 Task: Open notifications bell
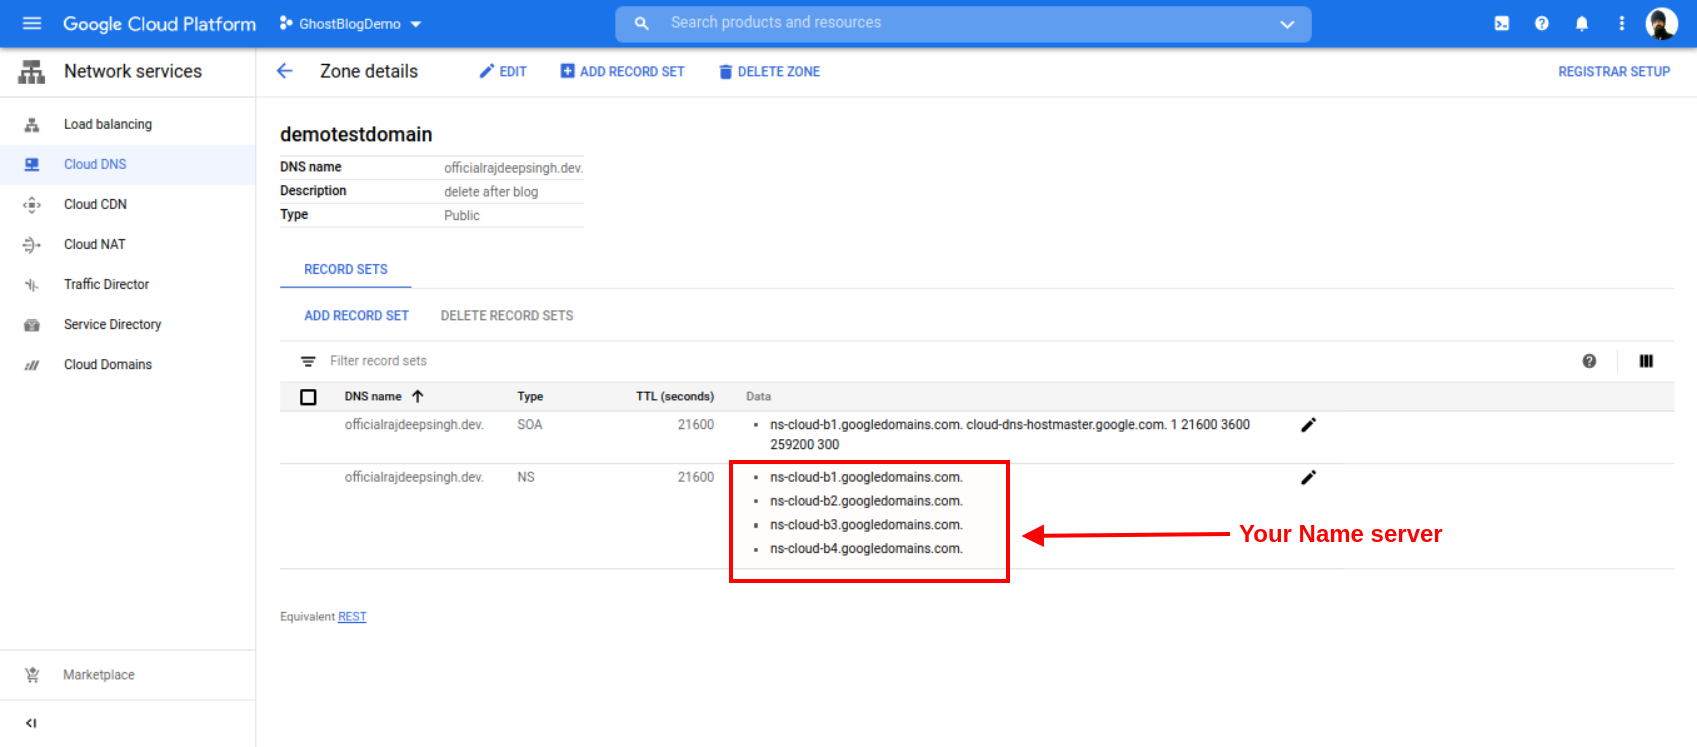[1582, 23]
